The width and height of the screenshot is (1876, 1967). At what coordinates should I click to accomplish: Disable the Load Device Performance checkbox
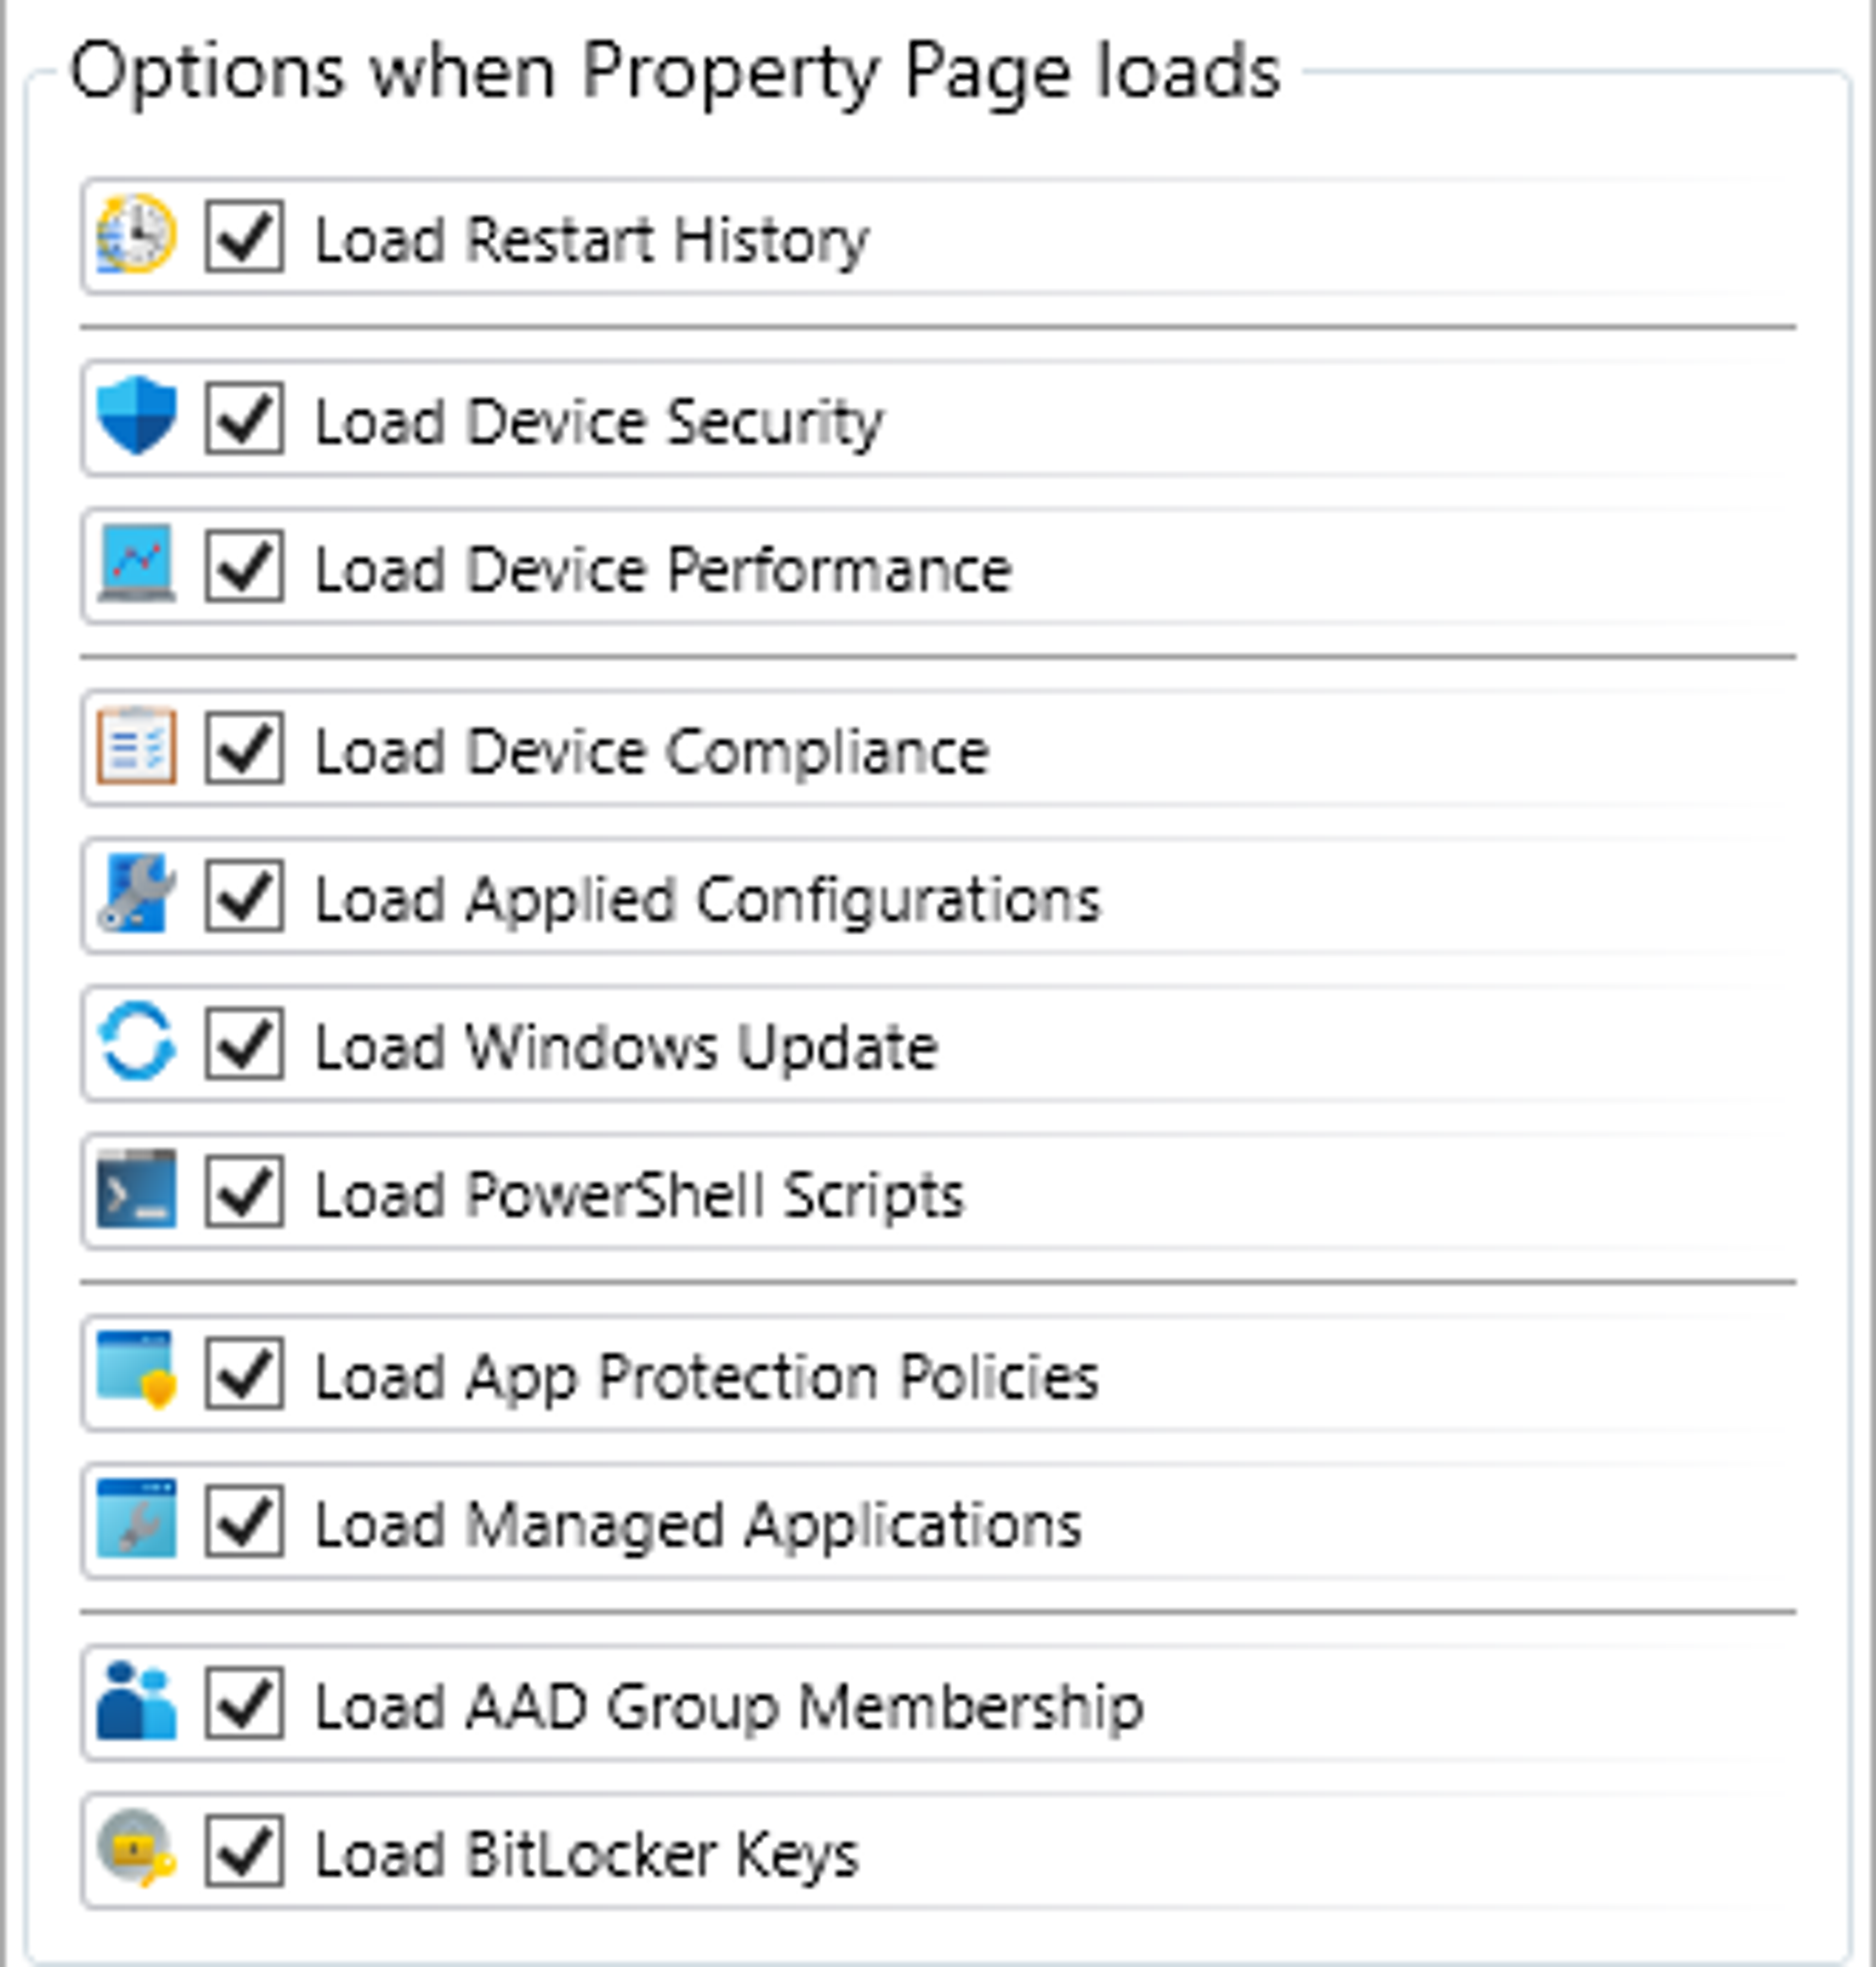click(244, 566)
